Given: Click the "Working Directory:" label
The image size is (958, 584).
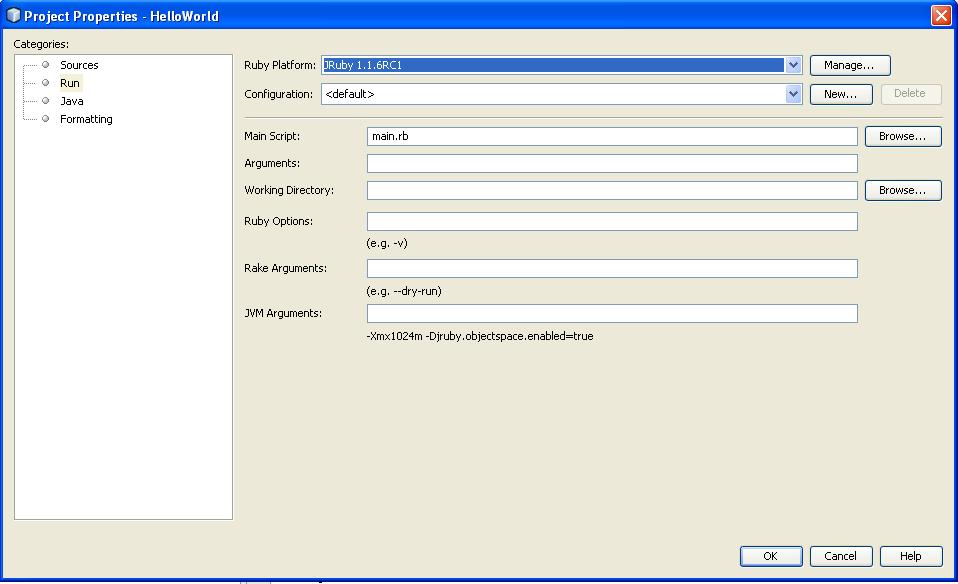Looking at the screenshot, I should pyautogui.click(x=289, y=190).
